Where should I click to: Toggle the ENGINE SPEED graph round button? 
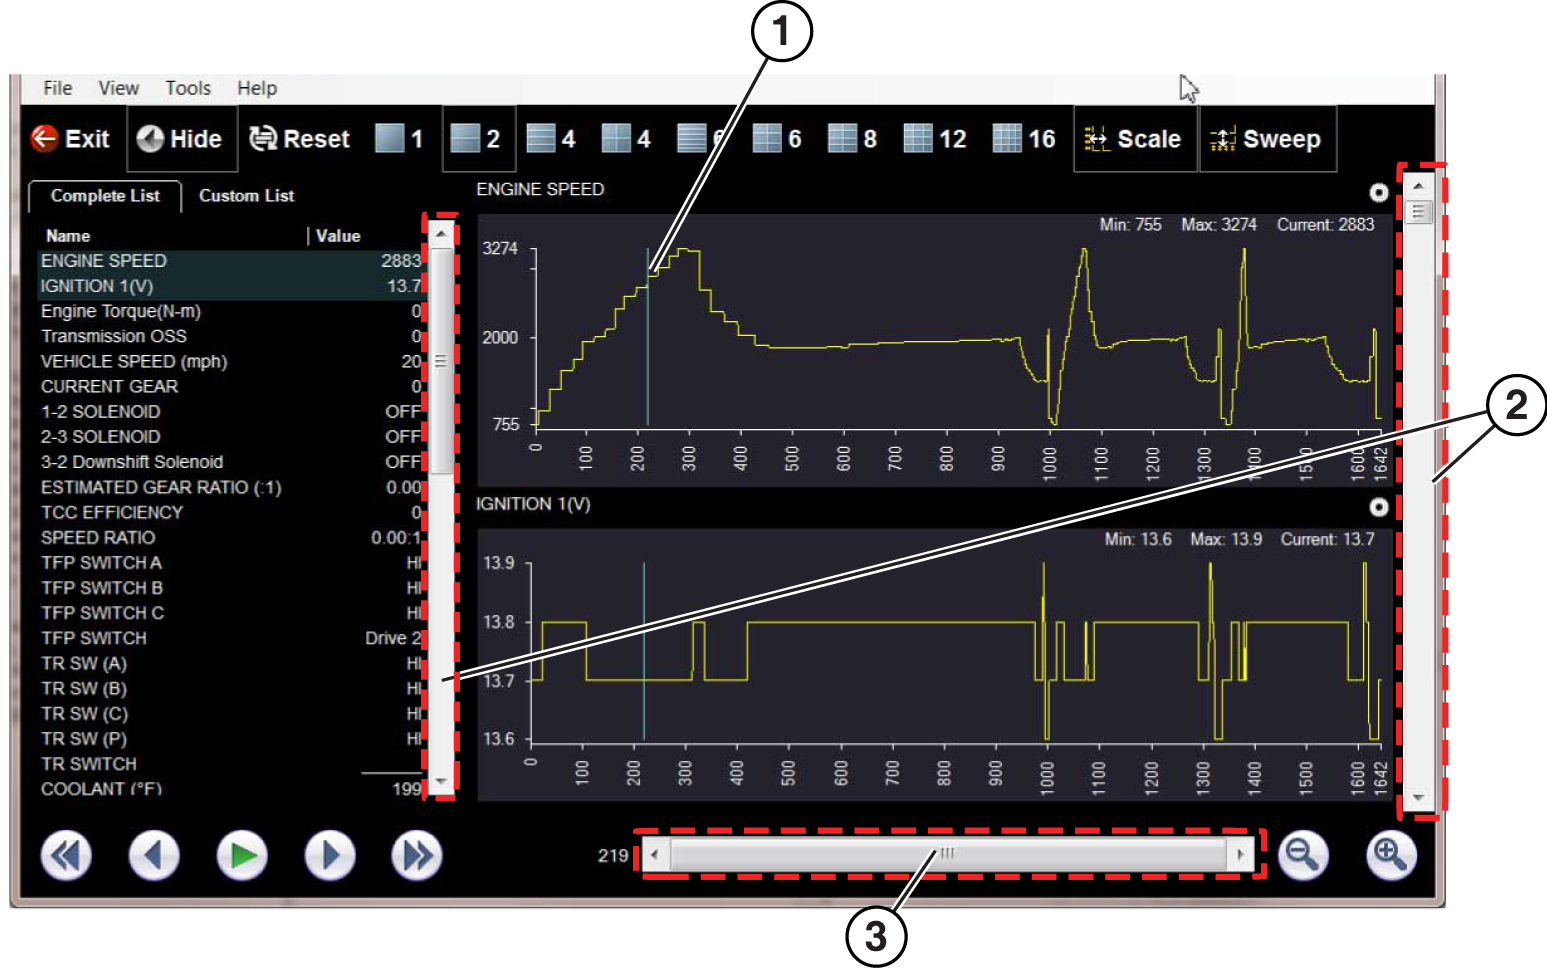[1379, 193]
